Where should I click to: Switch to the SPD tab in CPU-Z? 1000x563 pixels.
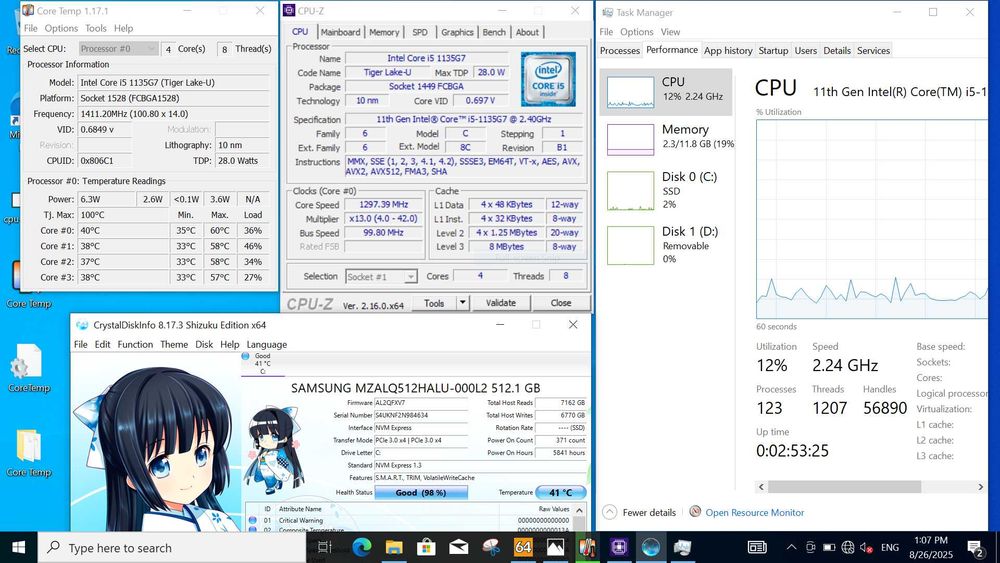click(420, 33)
